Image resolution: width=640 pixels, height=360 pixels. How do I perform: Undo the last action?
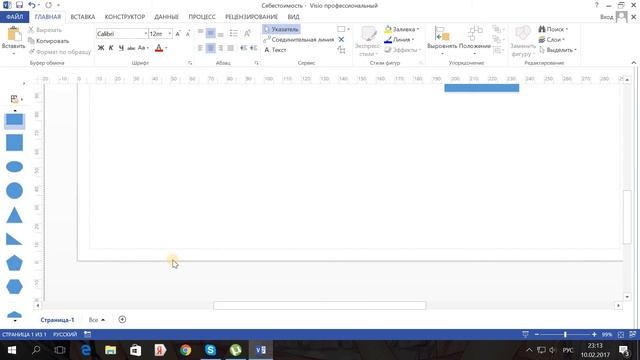coord(32,5)
